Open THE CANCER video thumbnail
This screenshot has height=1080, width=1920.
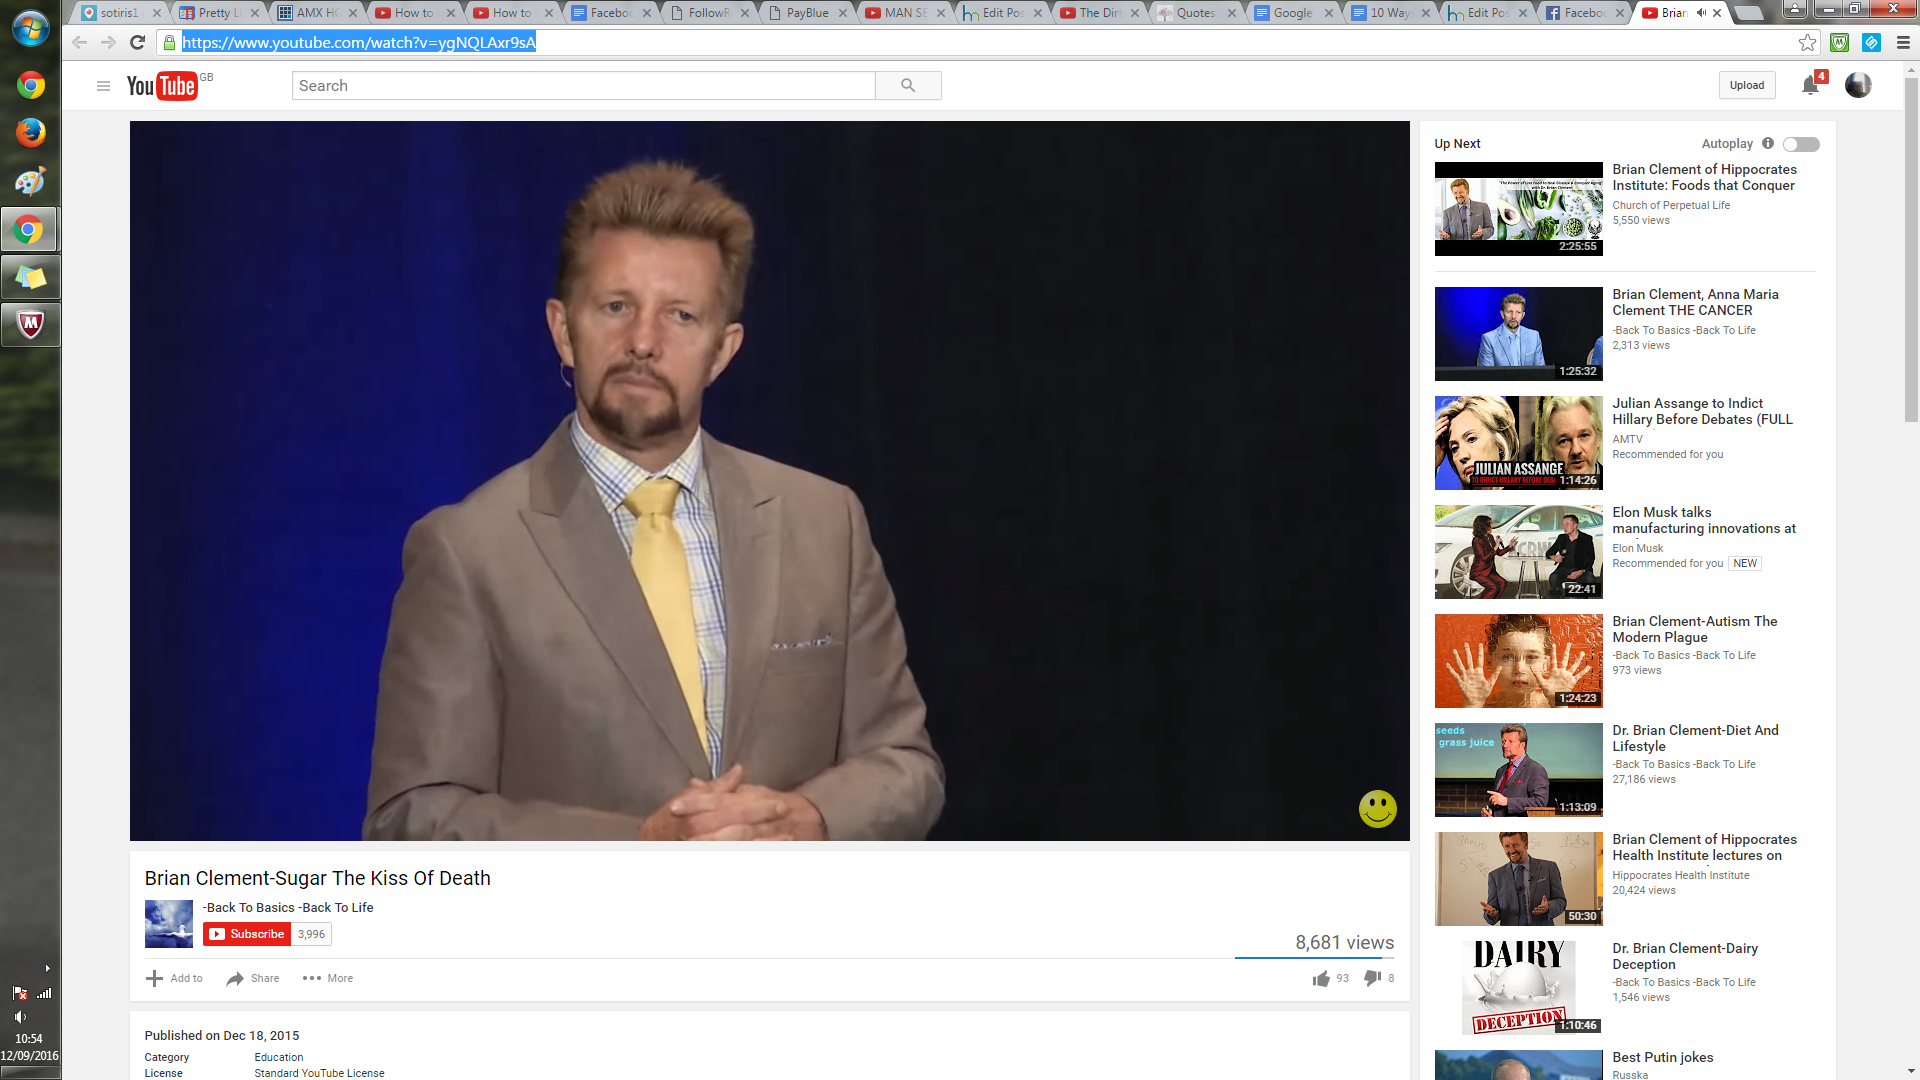1518,334
